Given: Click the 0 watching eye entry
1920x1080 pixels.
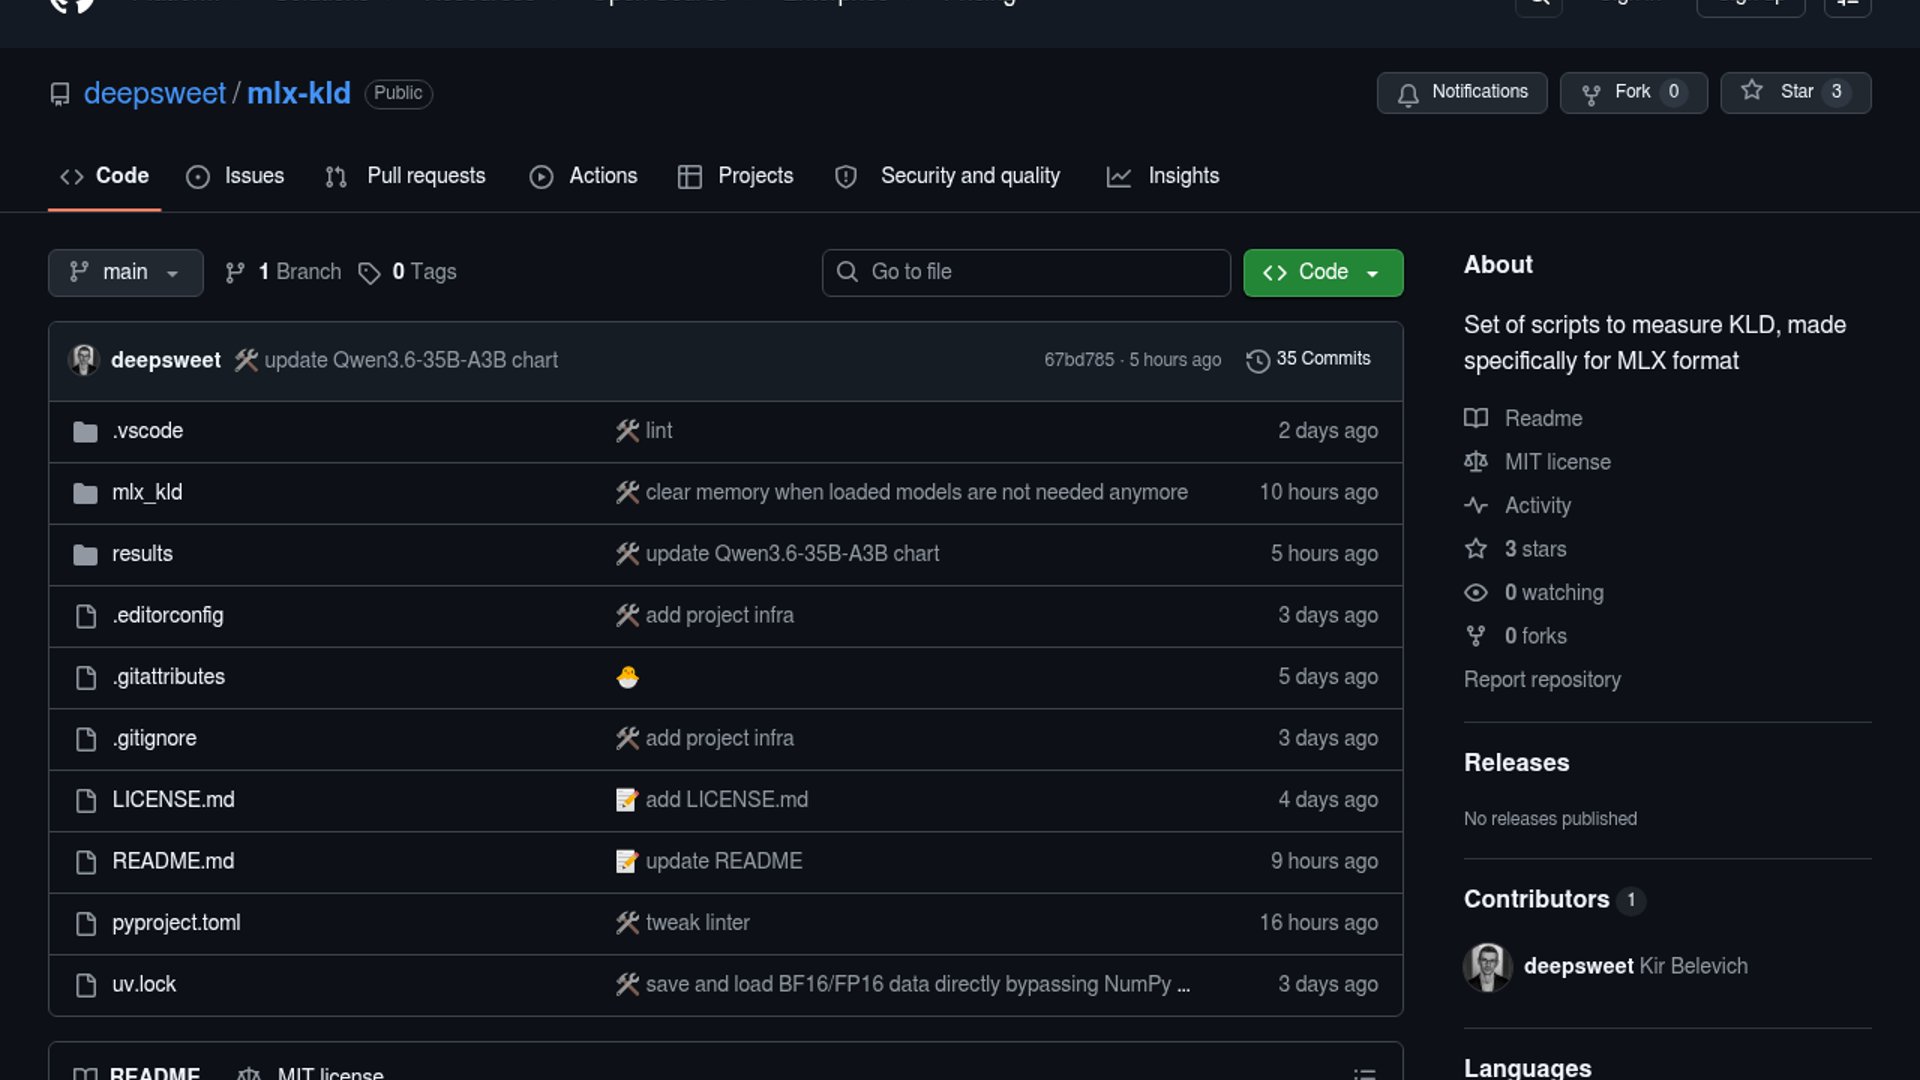Looking at the screenshot, I should [1552, 592].
